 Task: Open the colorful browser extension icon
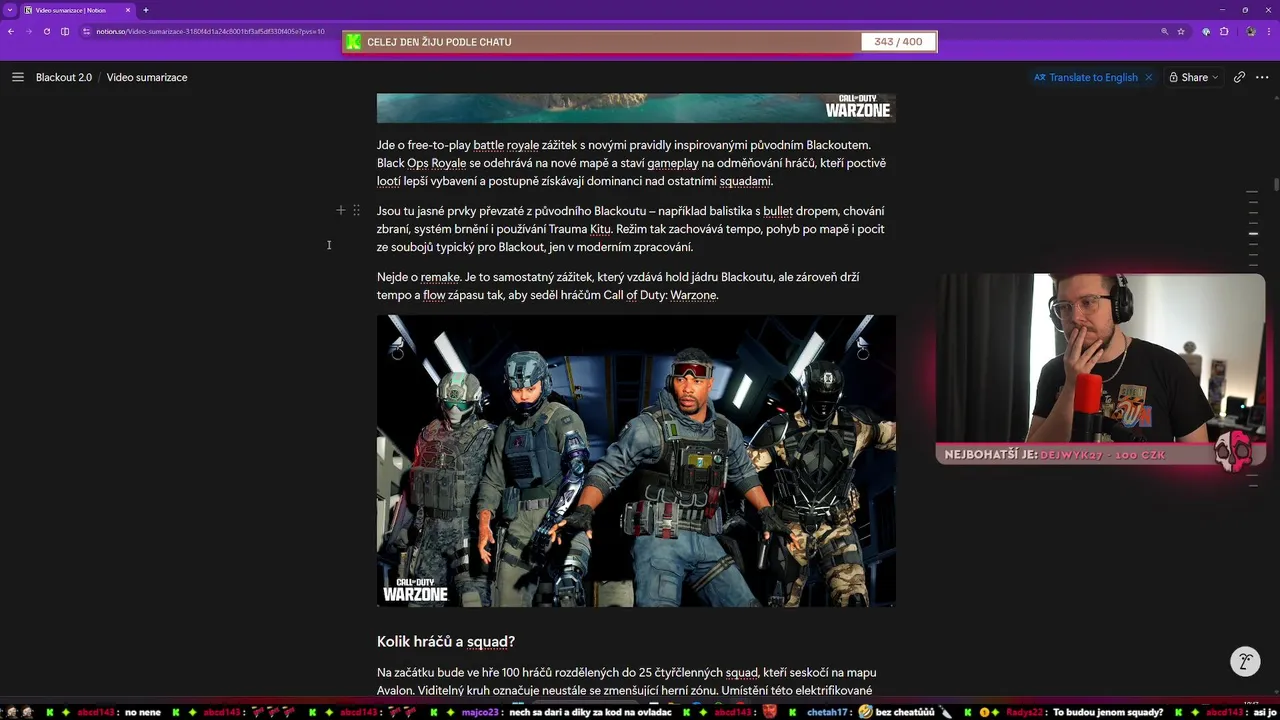1206,31
